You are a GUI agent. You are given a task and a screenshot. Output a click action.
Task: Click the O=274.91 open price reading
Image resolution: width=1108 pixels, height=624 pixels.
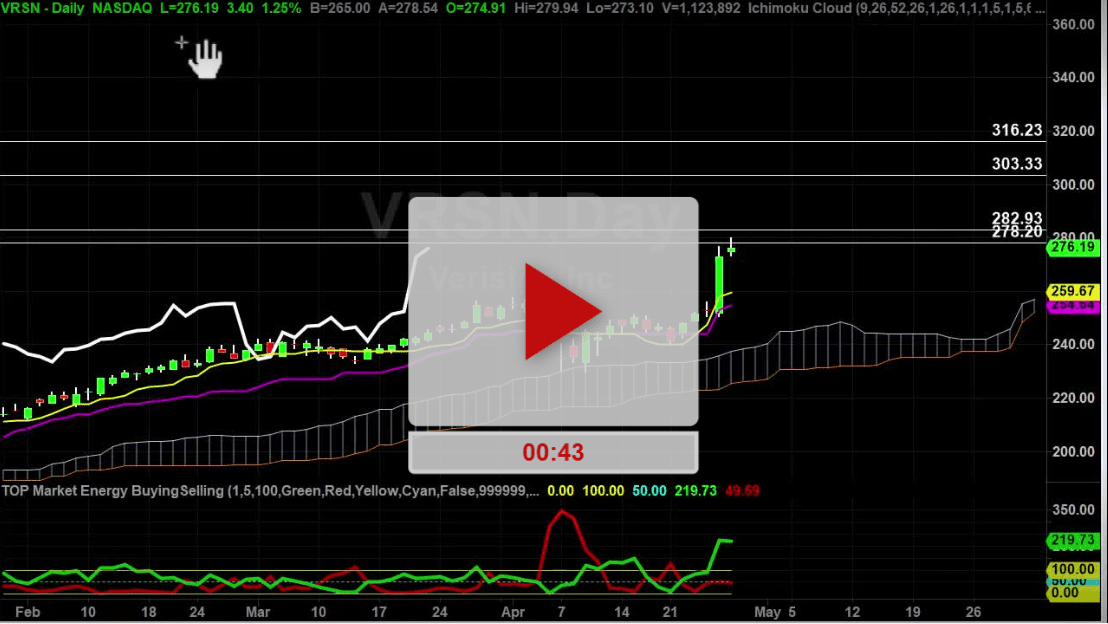(476, 8)
